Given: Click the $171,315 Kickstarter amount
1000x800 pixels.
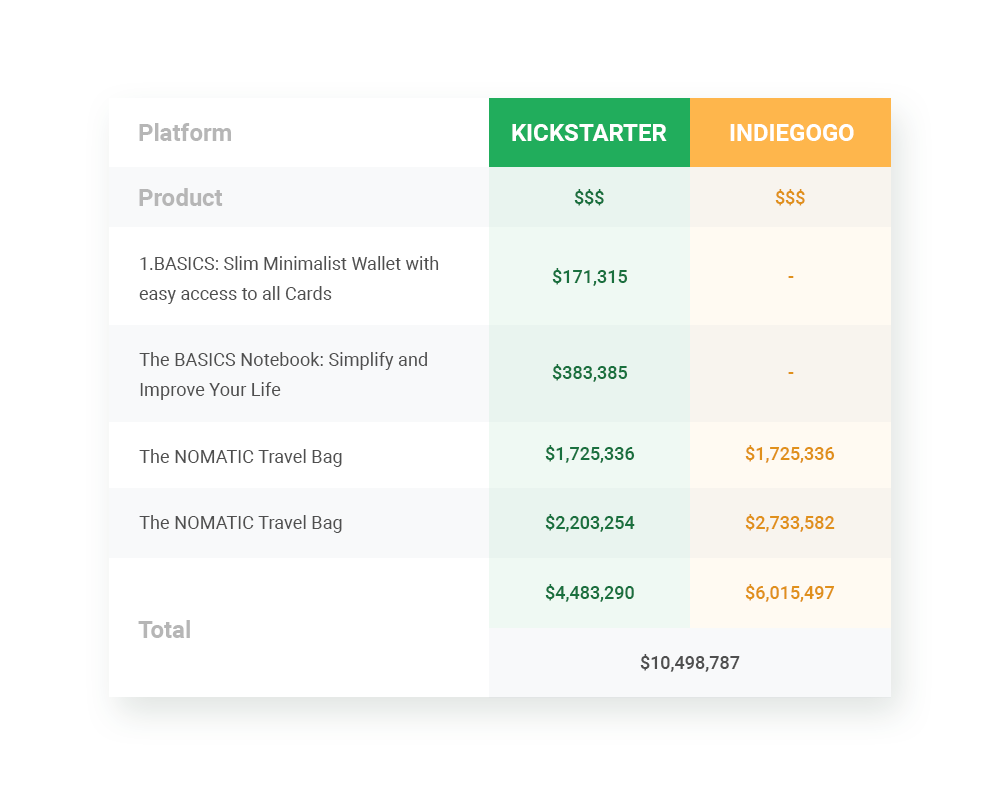Looking at the screenshot, I should (590, 277).
